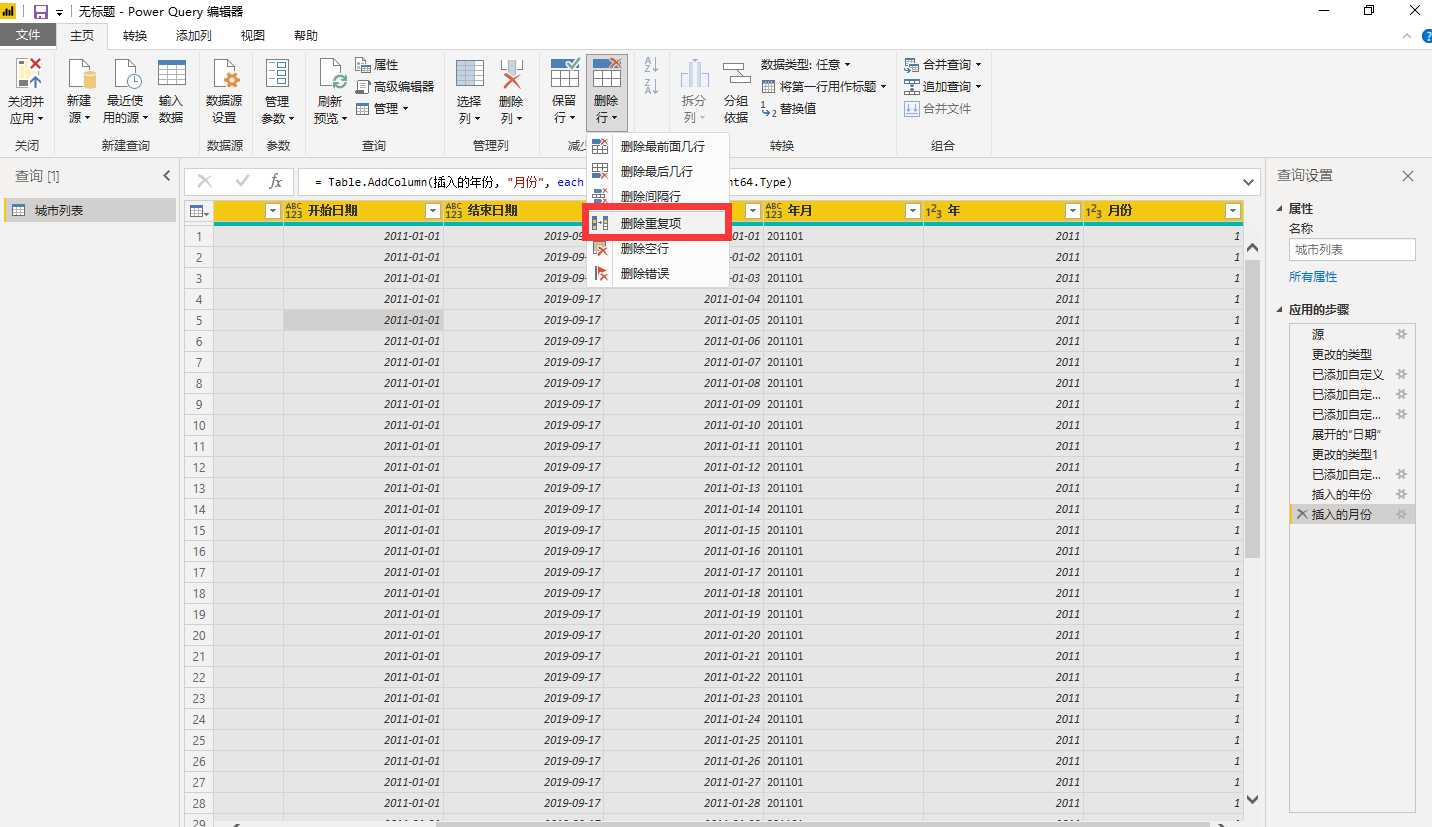Click the gear icon next to 源 step

click(x=1401, y=334)
